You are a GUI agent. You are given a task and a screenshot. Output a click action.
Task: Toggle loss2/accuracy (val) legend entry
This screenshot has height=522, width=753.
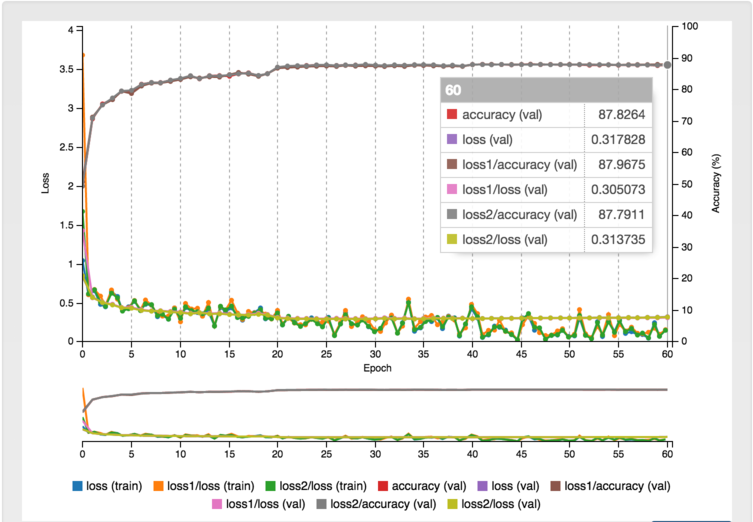376,504
